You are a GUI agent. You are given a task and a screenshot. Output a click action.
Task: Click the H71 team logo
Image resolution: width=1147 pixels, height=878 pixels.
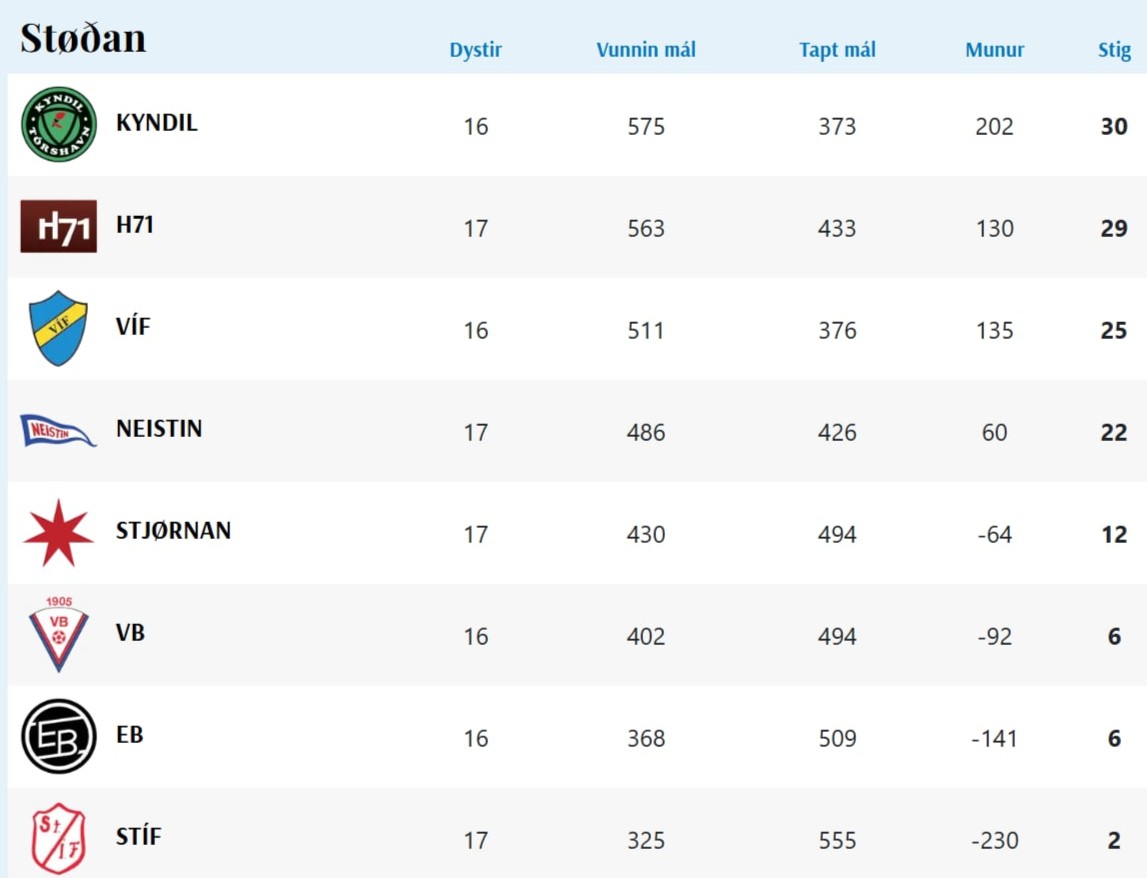pyautogui.click(x=59, y=227)
